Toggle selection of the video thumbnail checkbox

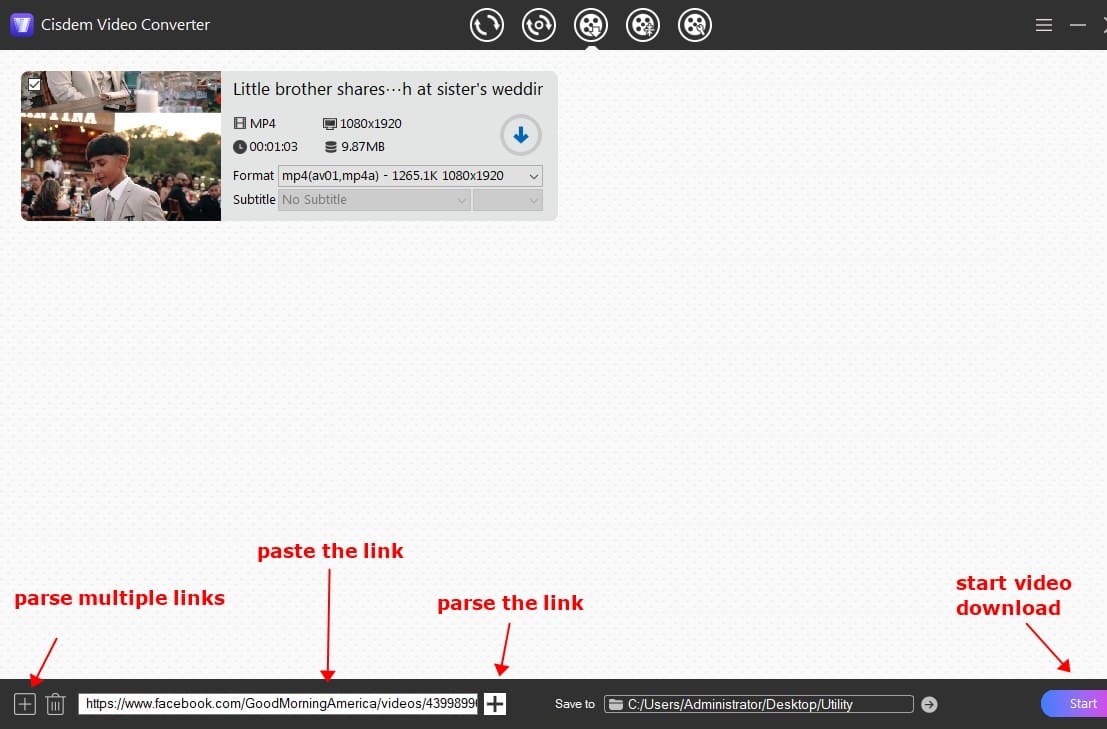(x=35, y=84)
